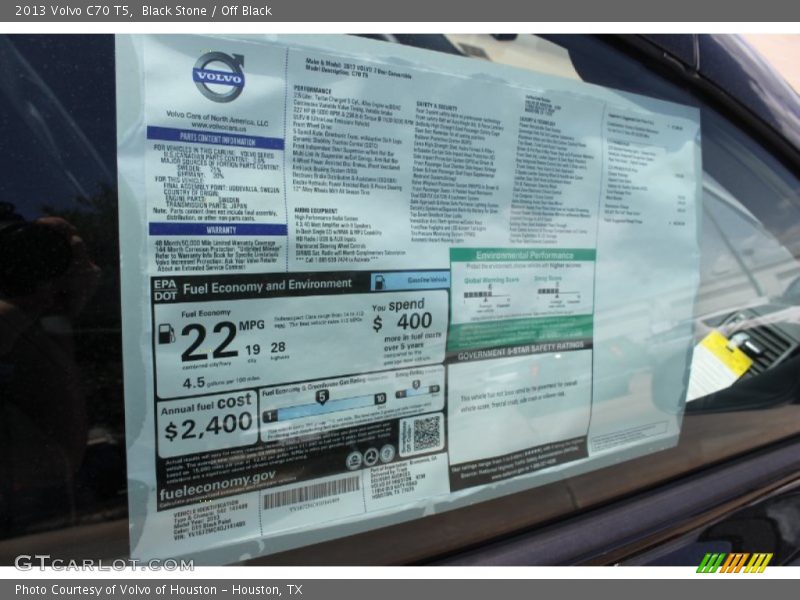Click the EPA DOT badge
Viewport: 800px width, 600px height.
pyautogui.click(x=164, y=289)
